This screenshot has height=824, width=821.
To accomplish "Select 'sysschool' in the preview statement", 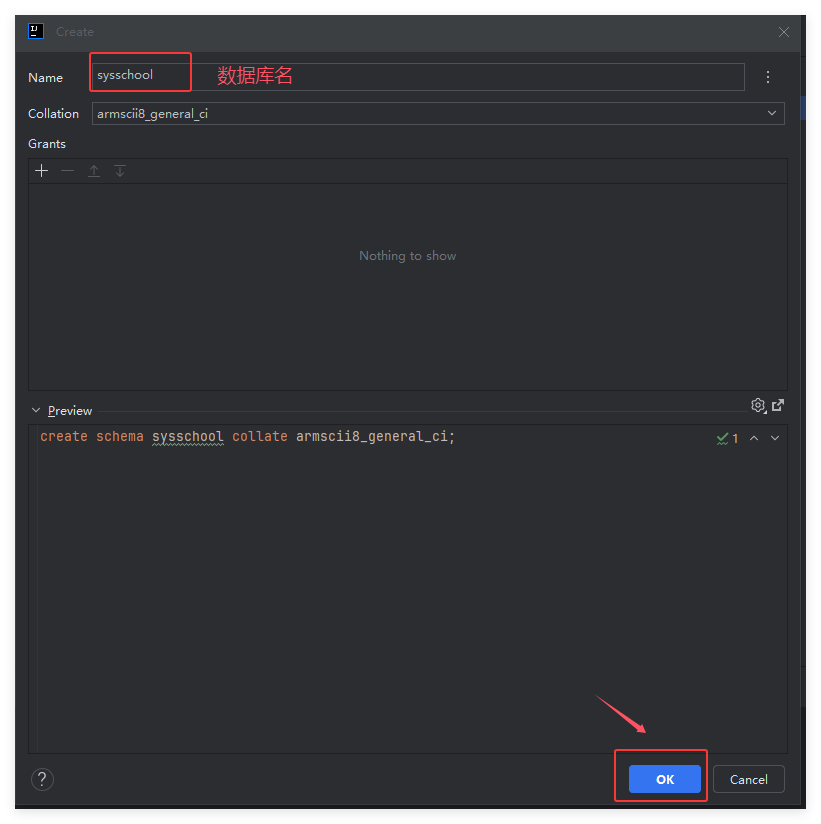I will click(188, 437).
